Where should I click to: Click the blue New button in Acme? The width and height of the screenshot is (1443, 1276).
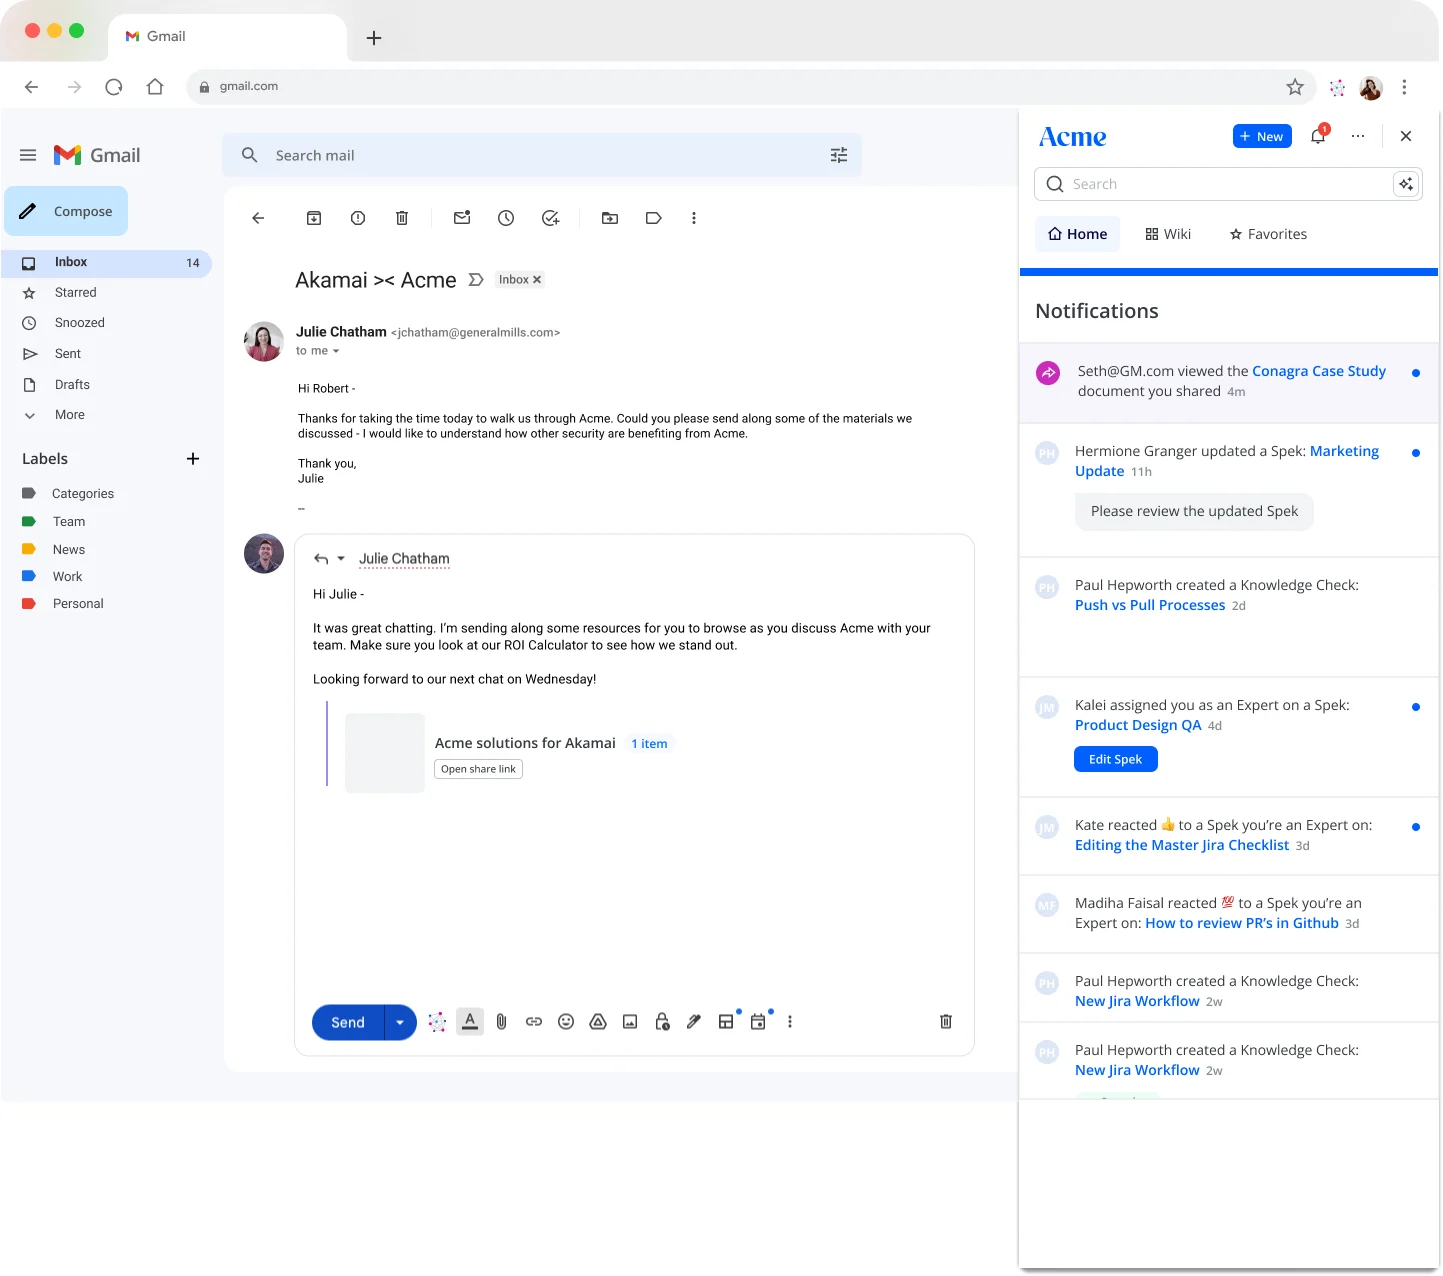click(1262, 136)
